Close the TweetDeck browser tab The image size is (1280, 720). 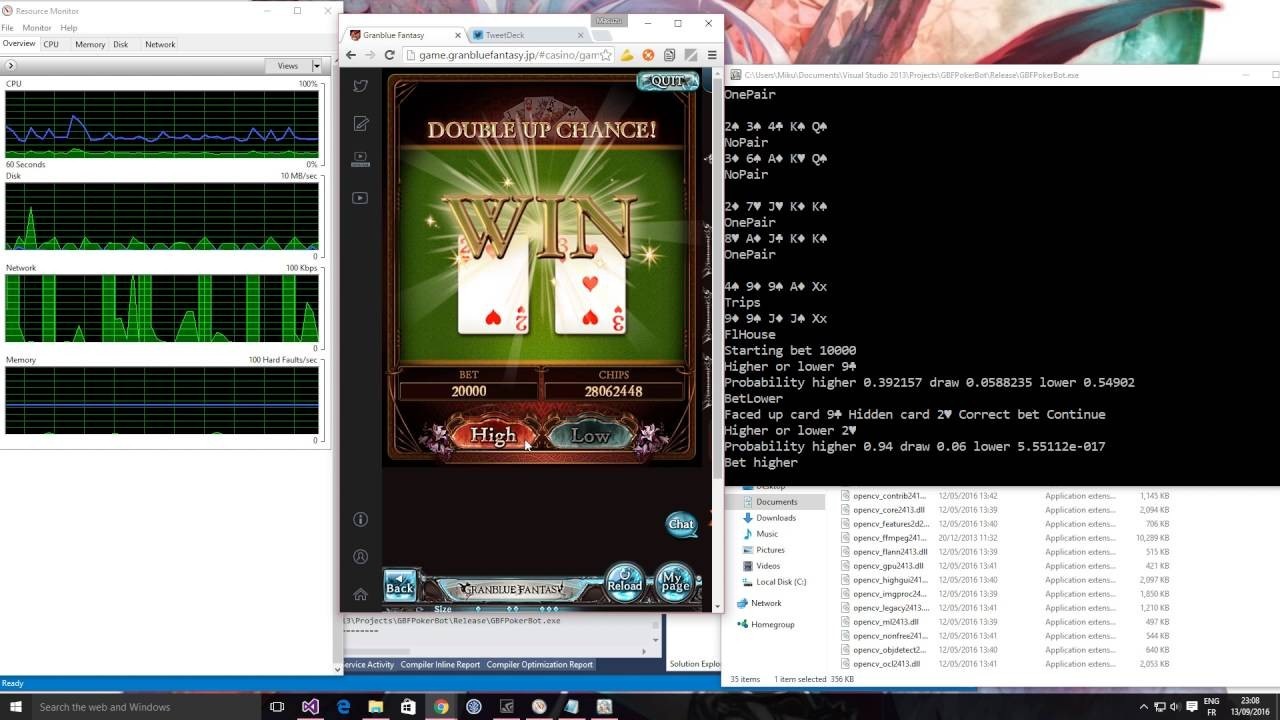tap(580, 35)
